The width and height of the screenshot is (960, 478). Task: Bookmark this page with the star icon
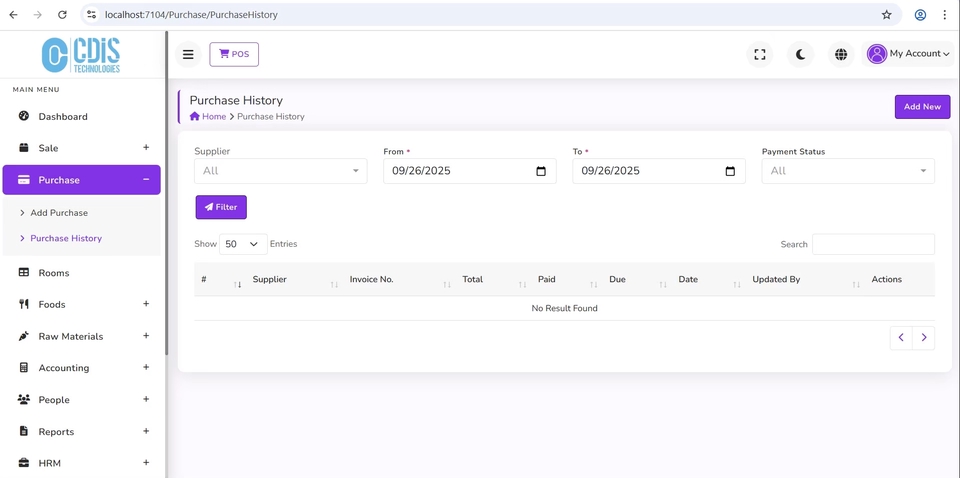[886, 15]
